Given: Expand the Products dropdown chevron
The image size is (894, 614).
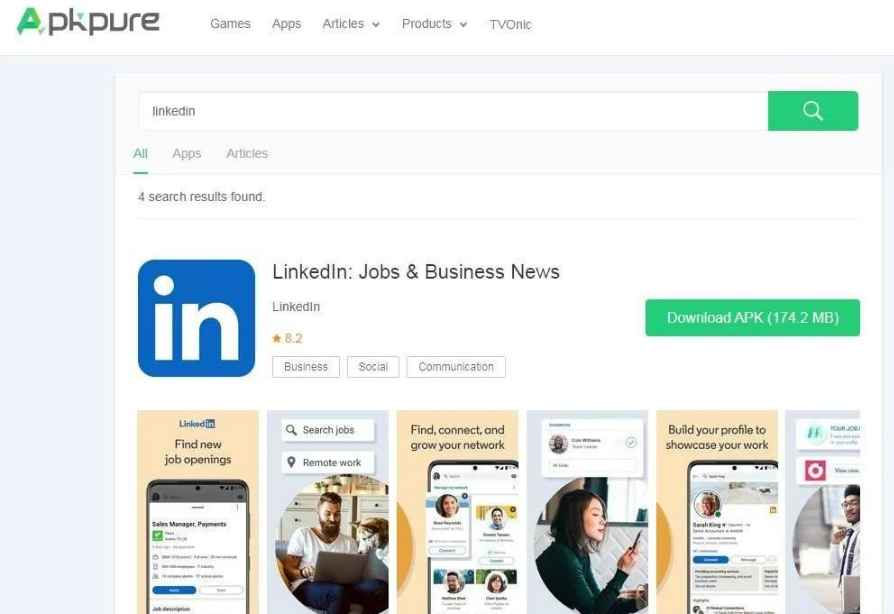Looking at the screenshot, I should [x=464, y=25].
